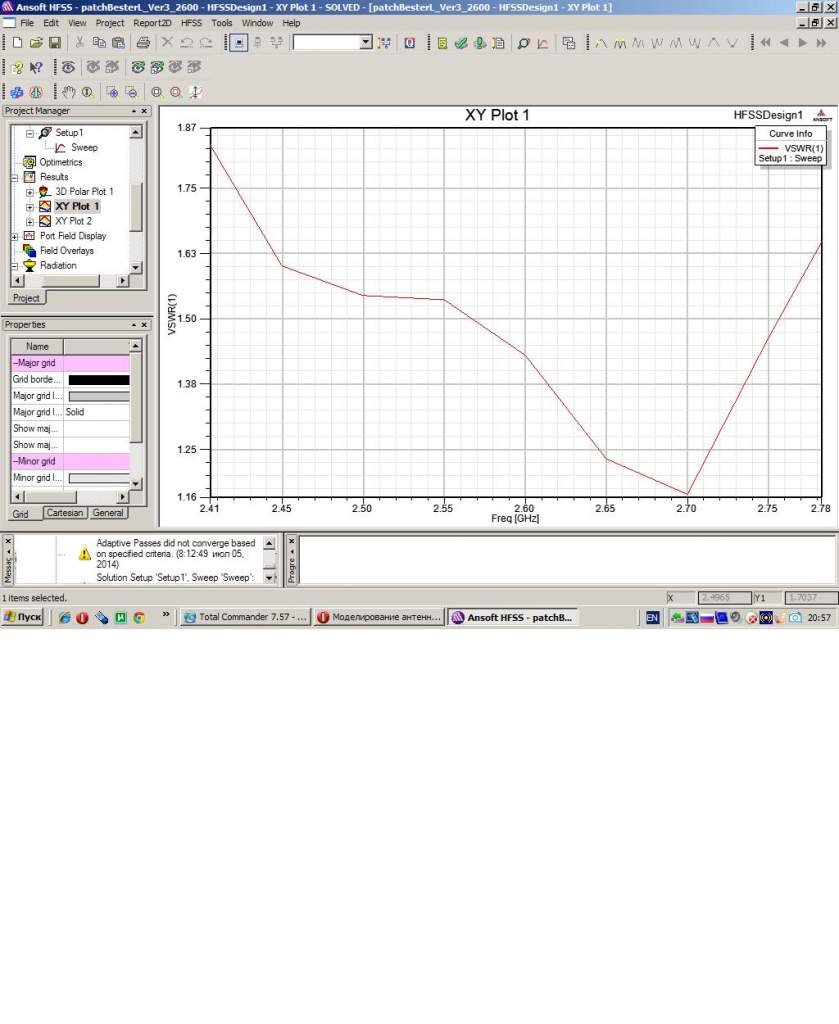Click the context help arrow icon
This screenshot has width=839, height=1024.
point(36,68)
